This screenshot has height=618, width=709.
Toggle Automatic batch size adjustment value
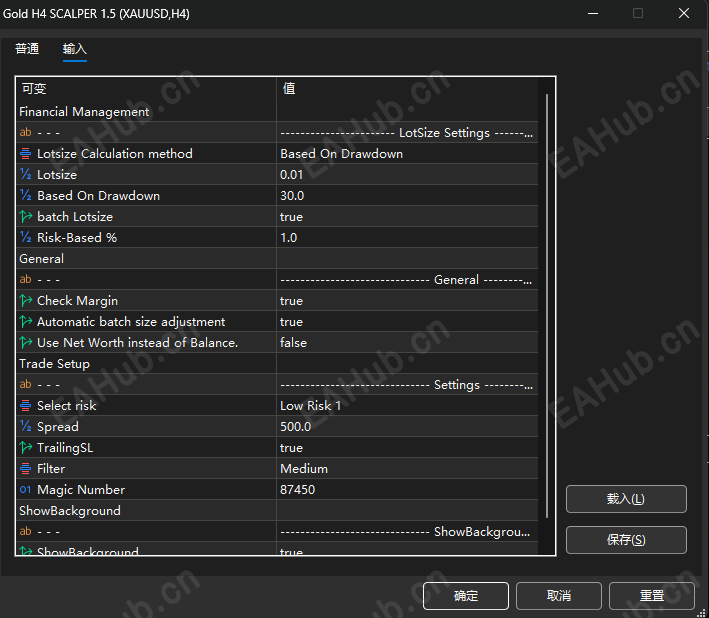tap(407, 322)
